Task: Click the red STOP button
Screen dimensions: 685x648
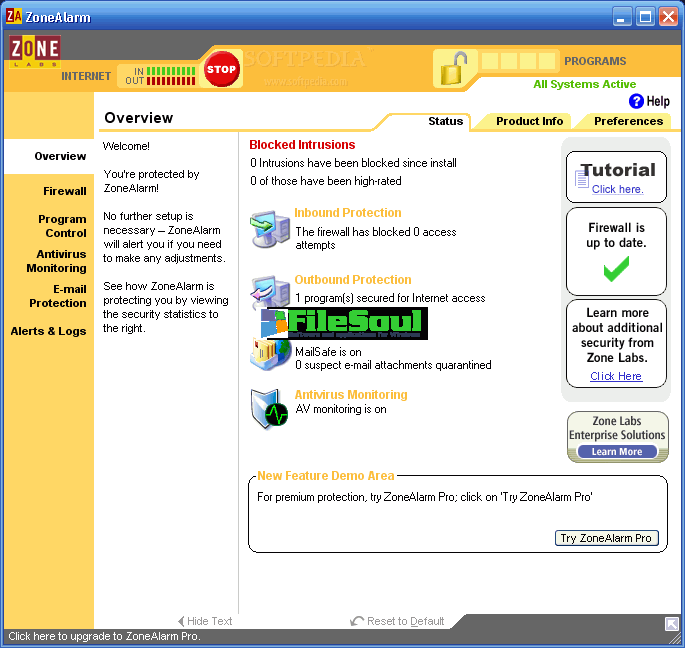Action: (x=221, y=69)
